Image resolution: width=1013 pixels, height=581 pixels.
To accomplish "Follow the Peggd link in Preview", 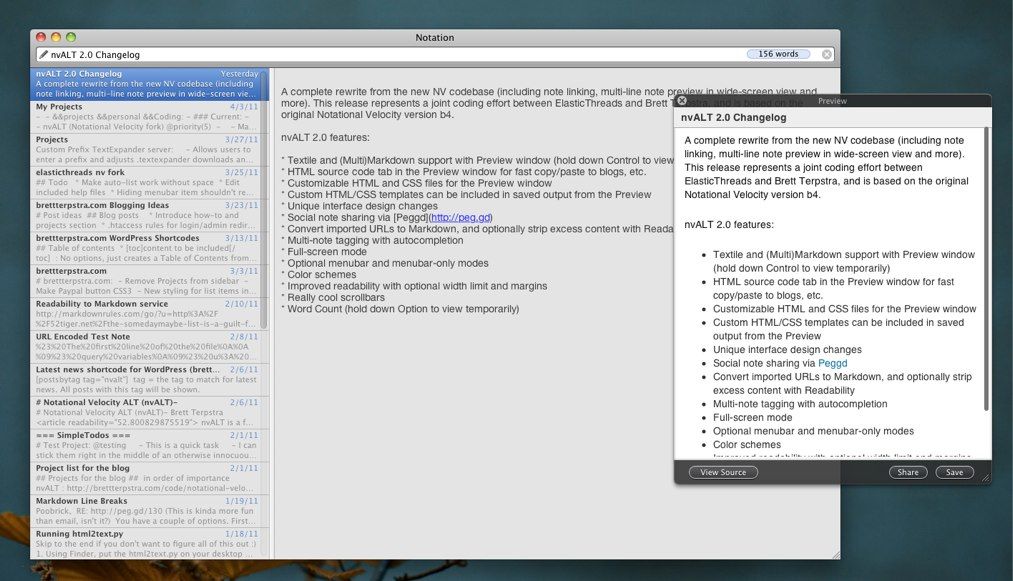I will pos(832,363).
